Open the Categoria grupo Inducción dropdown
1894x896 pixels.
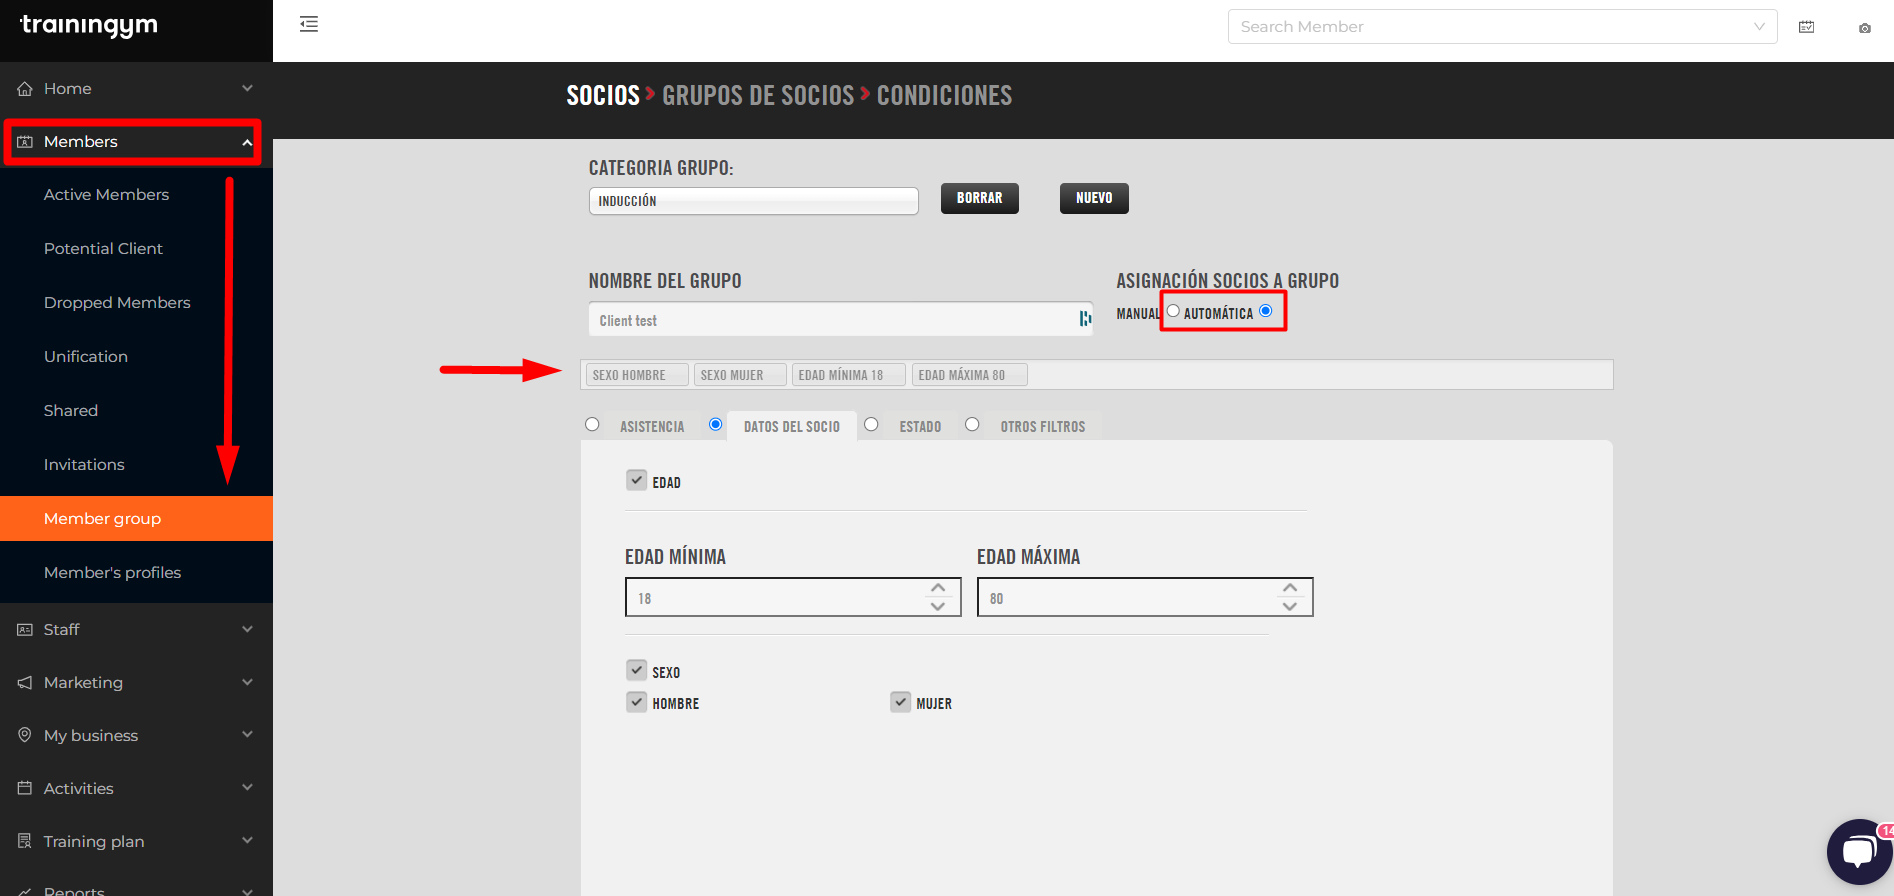pos(753,201)
